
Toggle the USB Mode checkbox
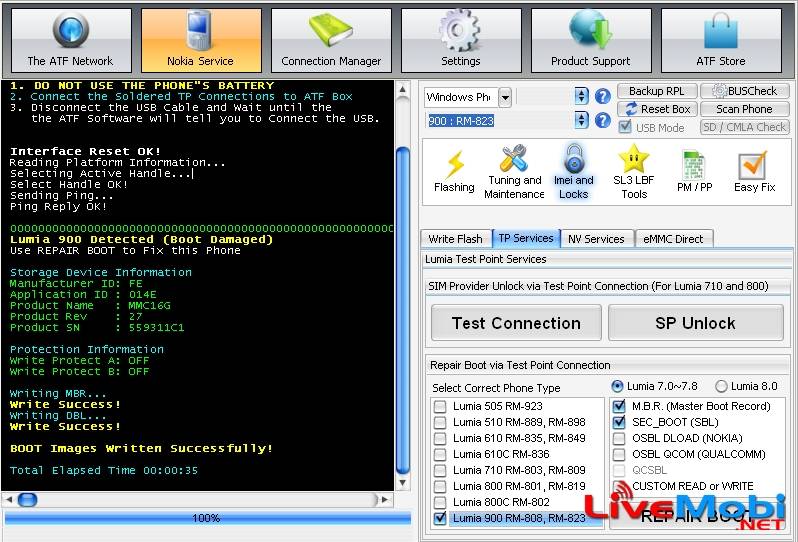(625, 127)
